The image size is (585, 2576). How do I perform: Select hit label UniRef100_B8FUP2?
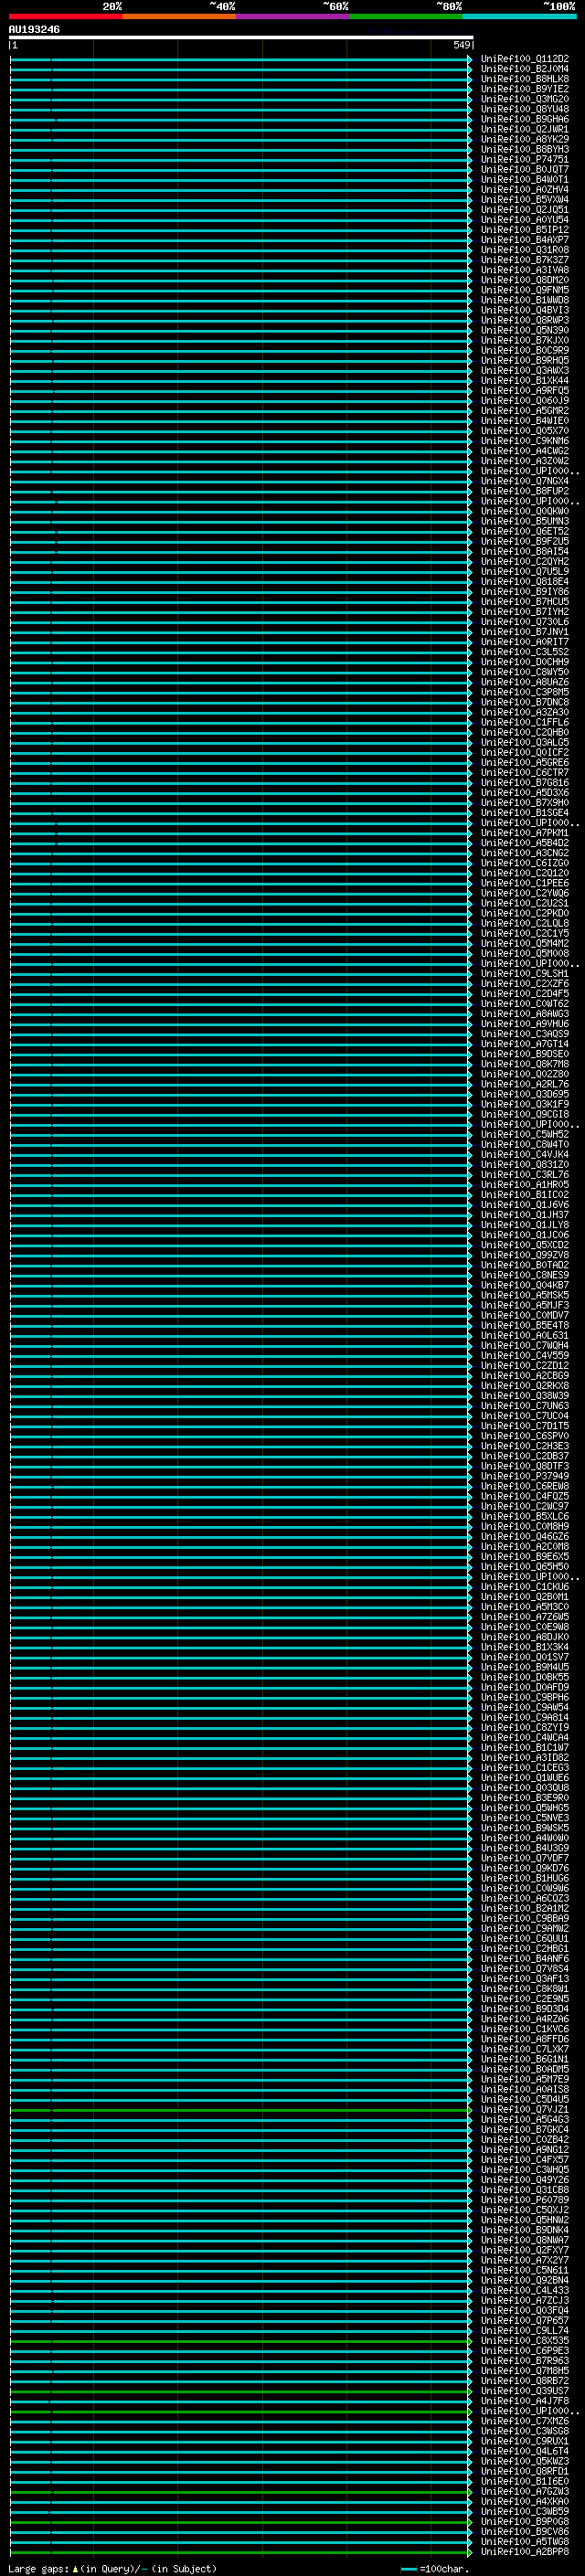click(x=524, y=492)
